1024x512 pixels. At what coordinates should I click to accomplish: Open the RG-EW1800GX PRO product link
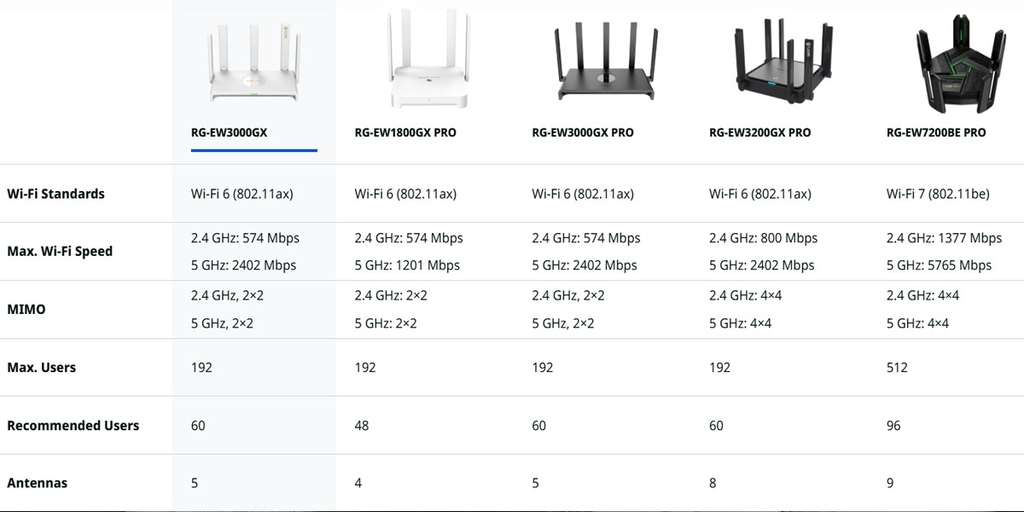tap(405, 132)
